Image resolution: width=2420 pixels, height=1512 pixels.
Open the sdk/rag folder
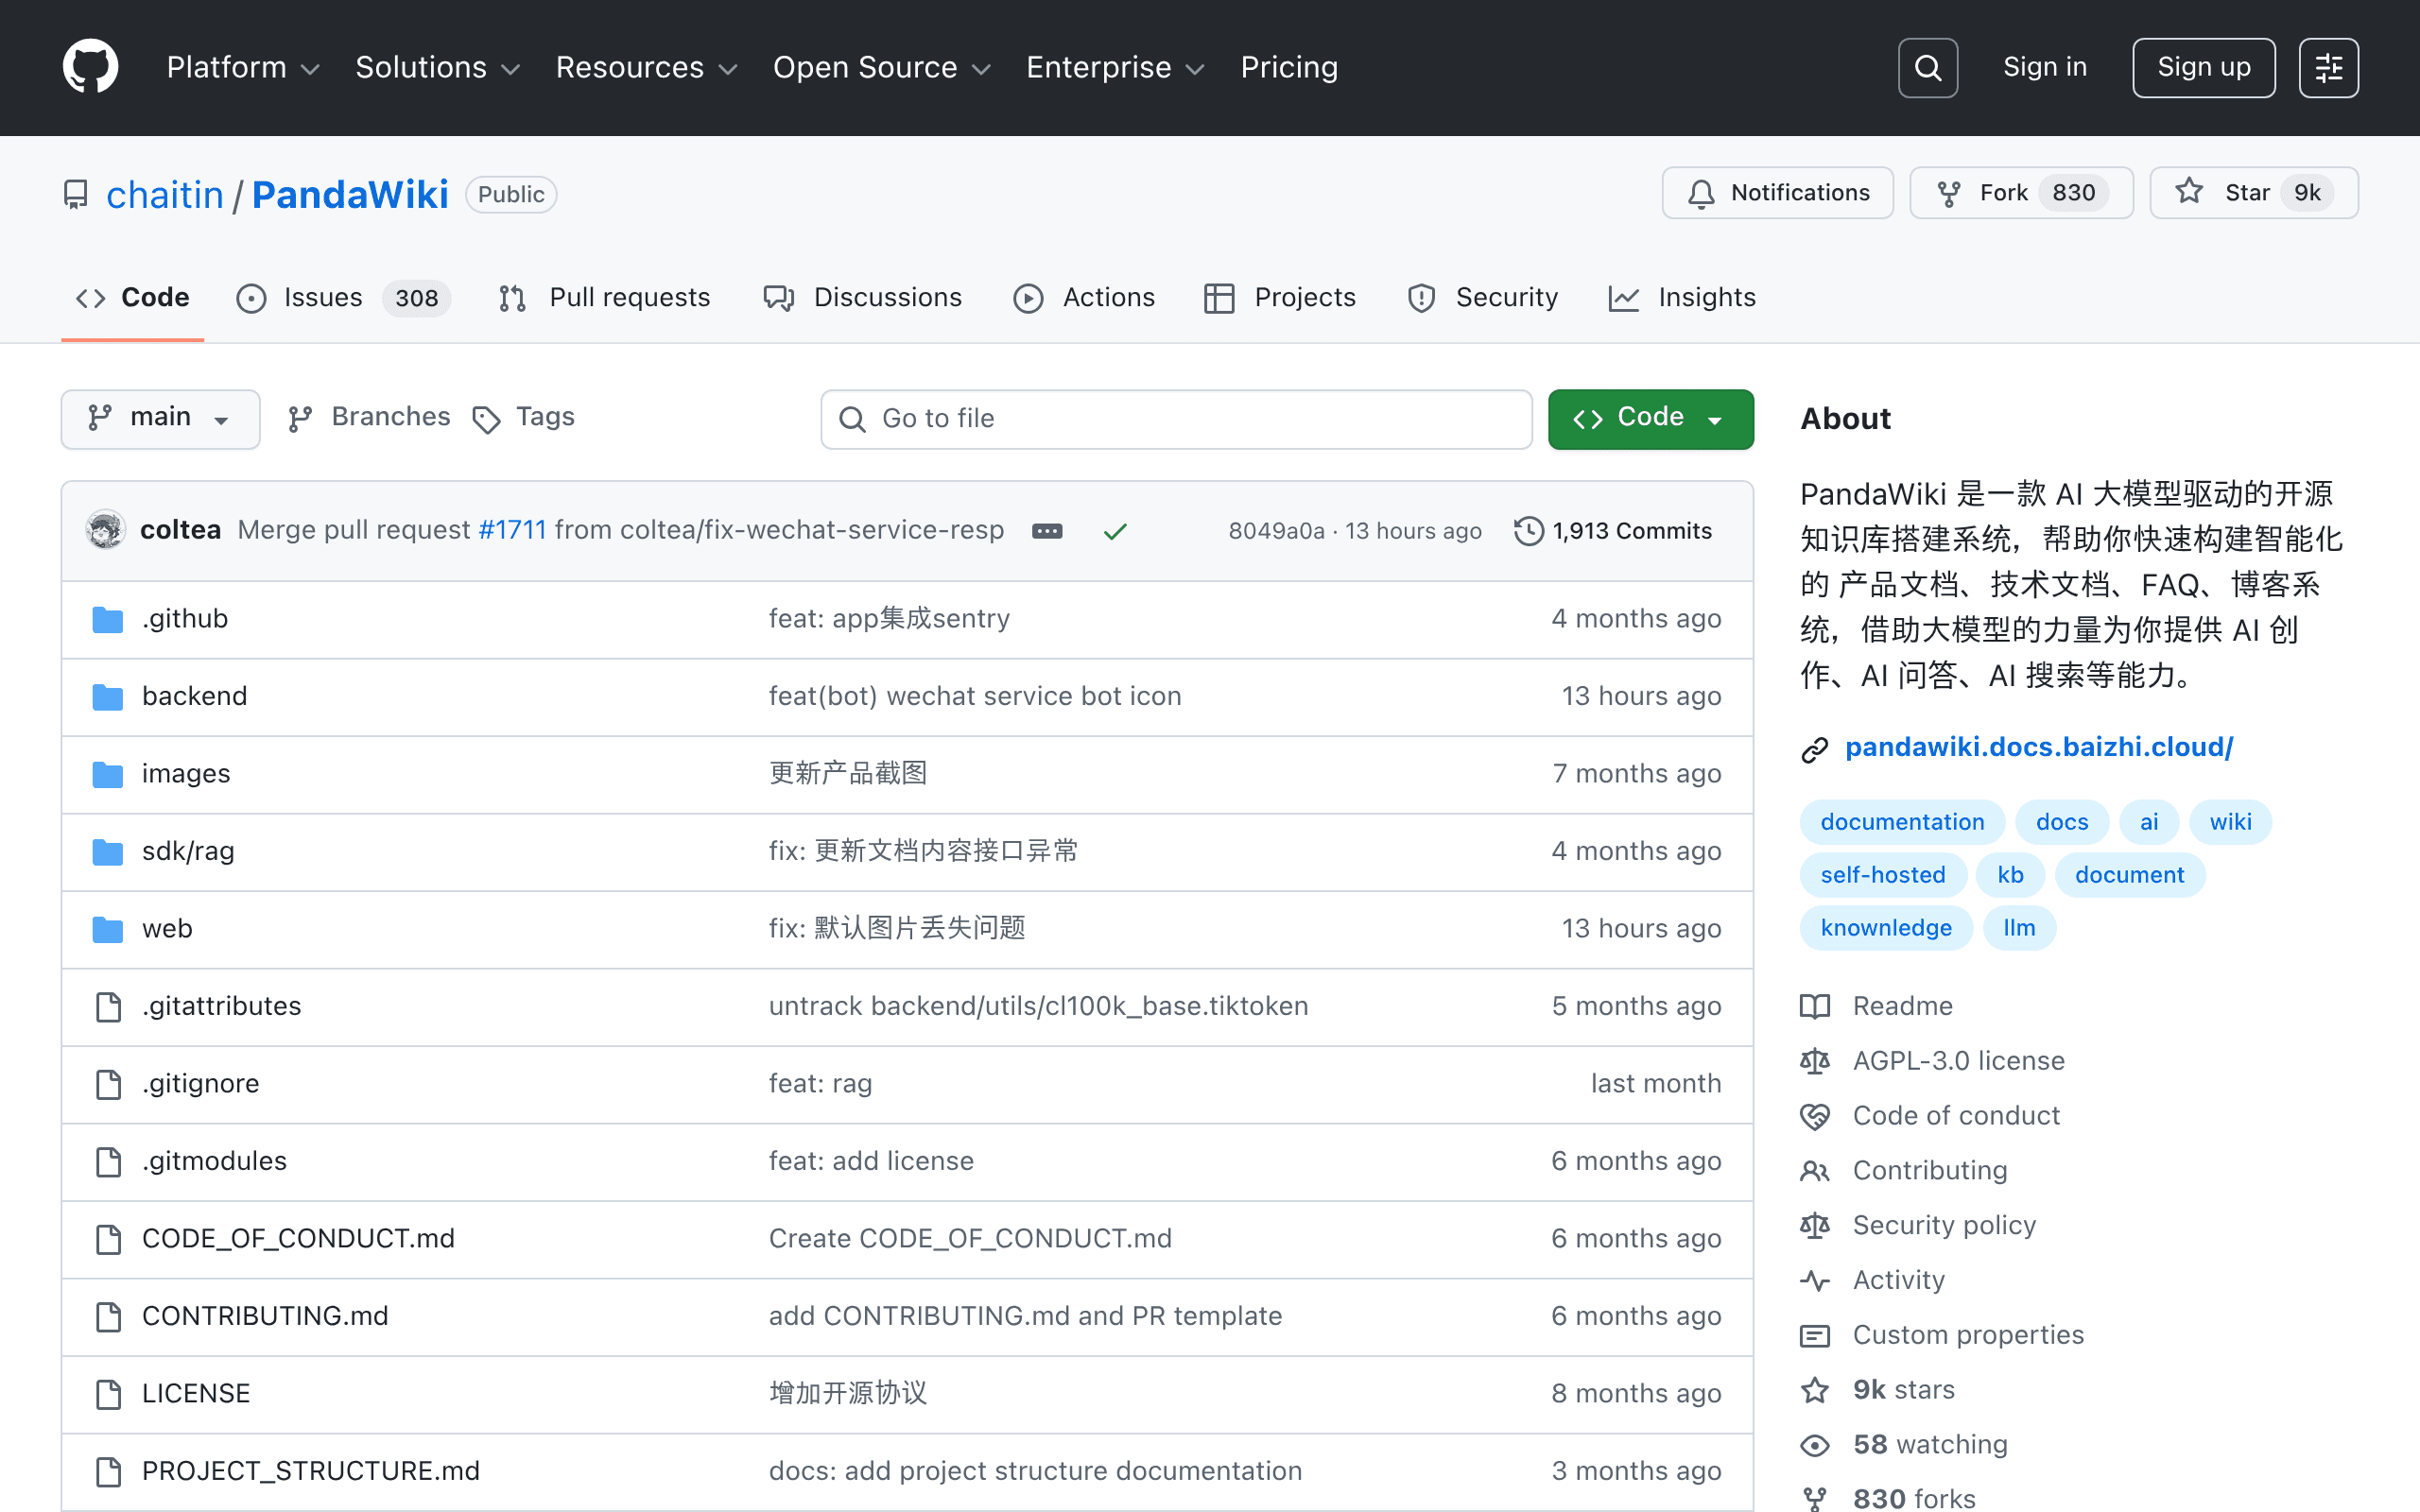[188, 851]
